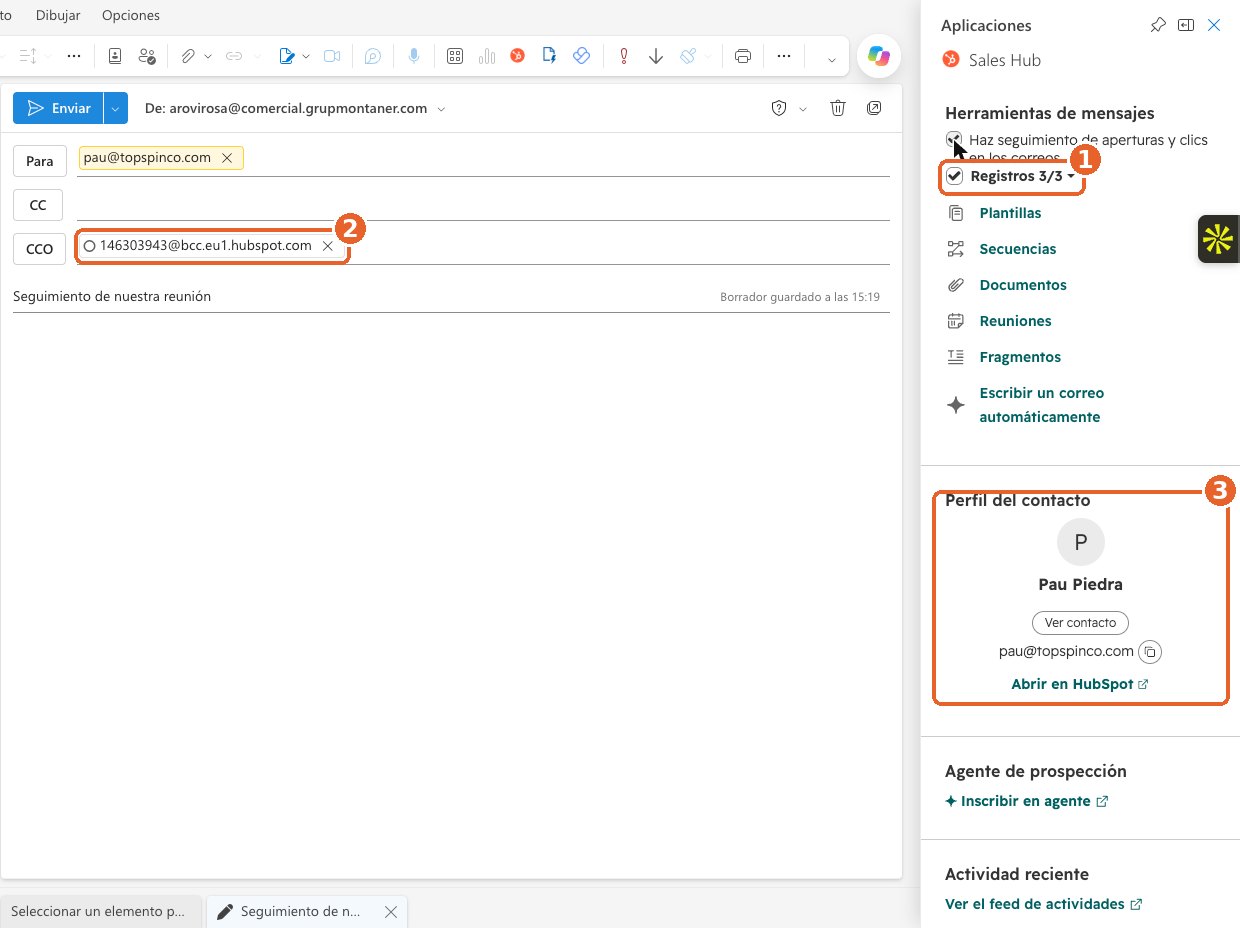The image size is (1240, 928).
Task: Switch to 'Seleccionar un elemento p...' bottom tab
Action: click(x=101, y=912)
